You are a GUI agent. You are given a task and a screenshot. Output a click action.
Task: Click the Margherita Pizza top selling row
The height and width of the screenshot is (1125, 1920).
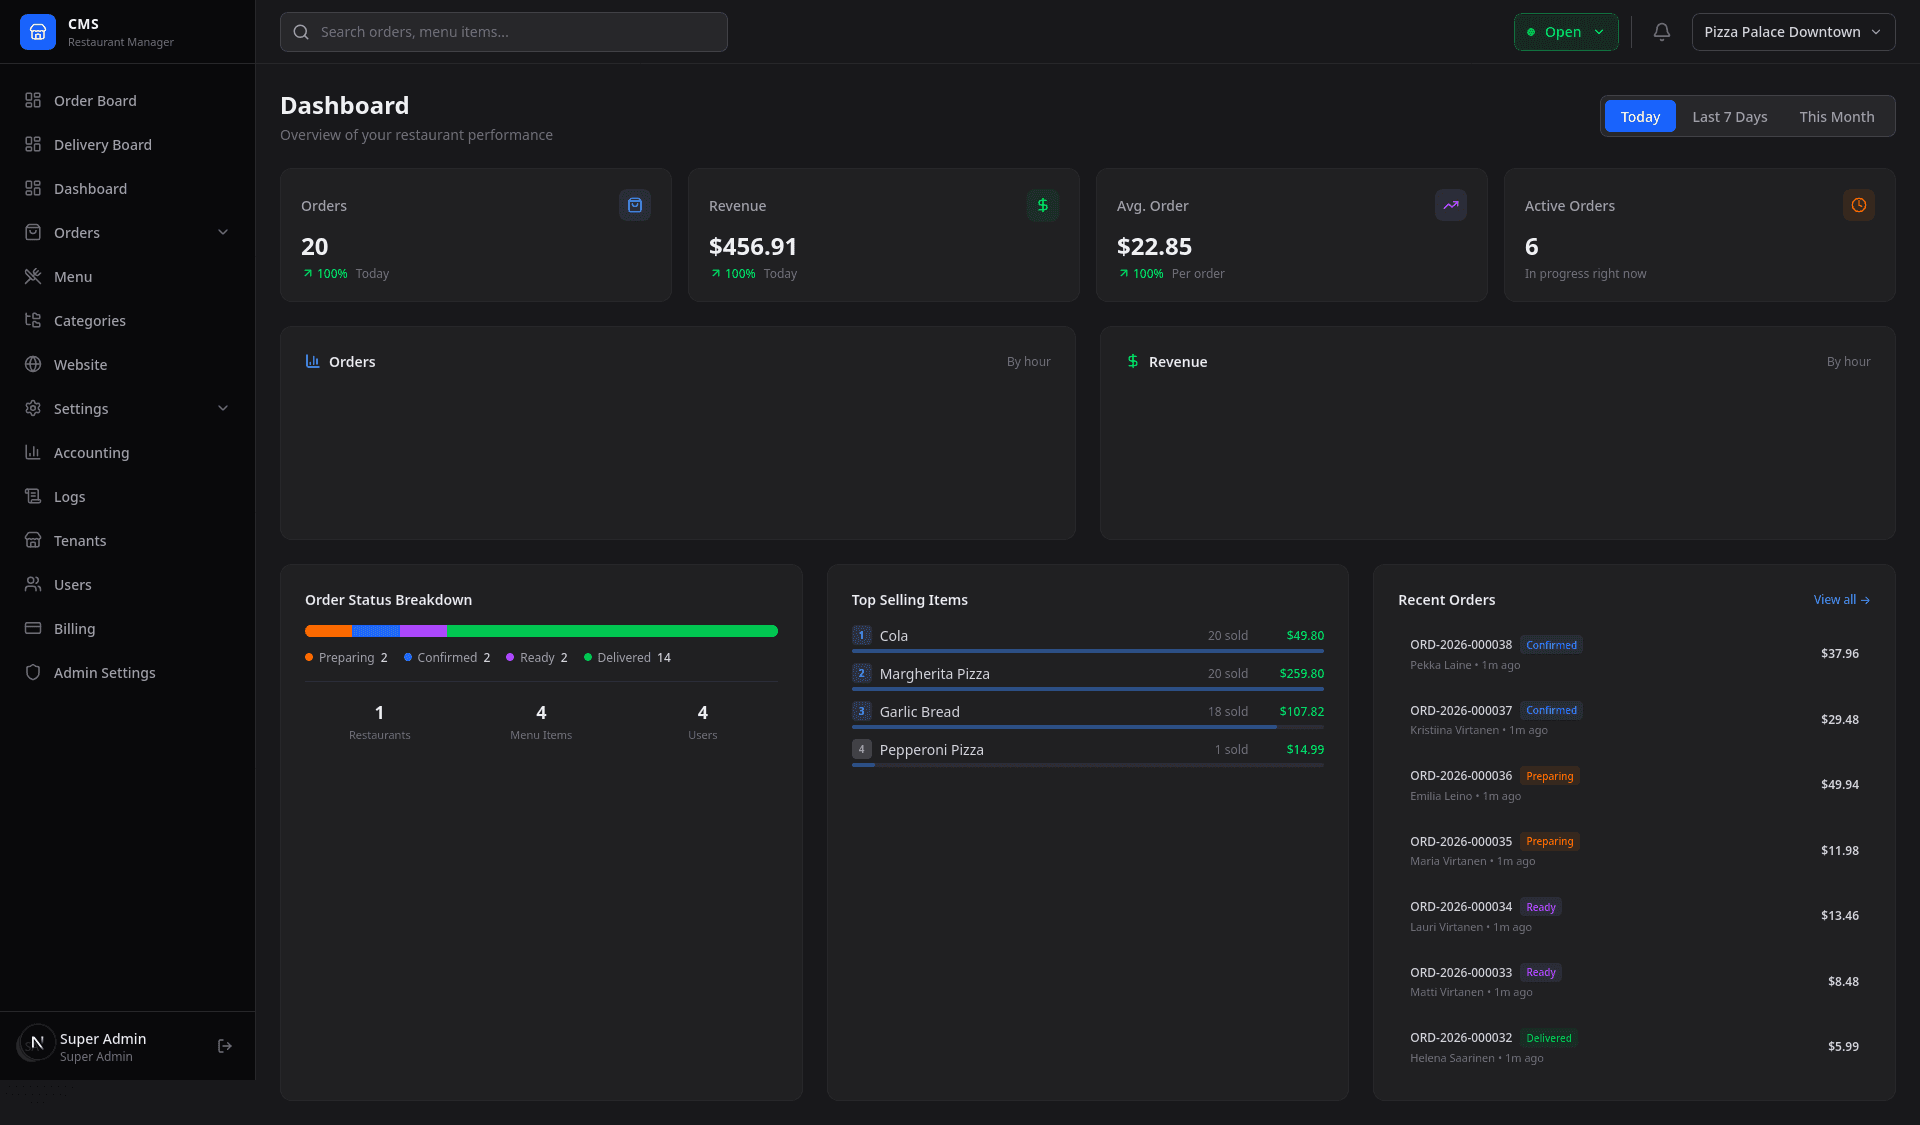tap(1087, 675)
